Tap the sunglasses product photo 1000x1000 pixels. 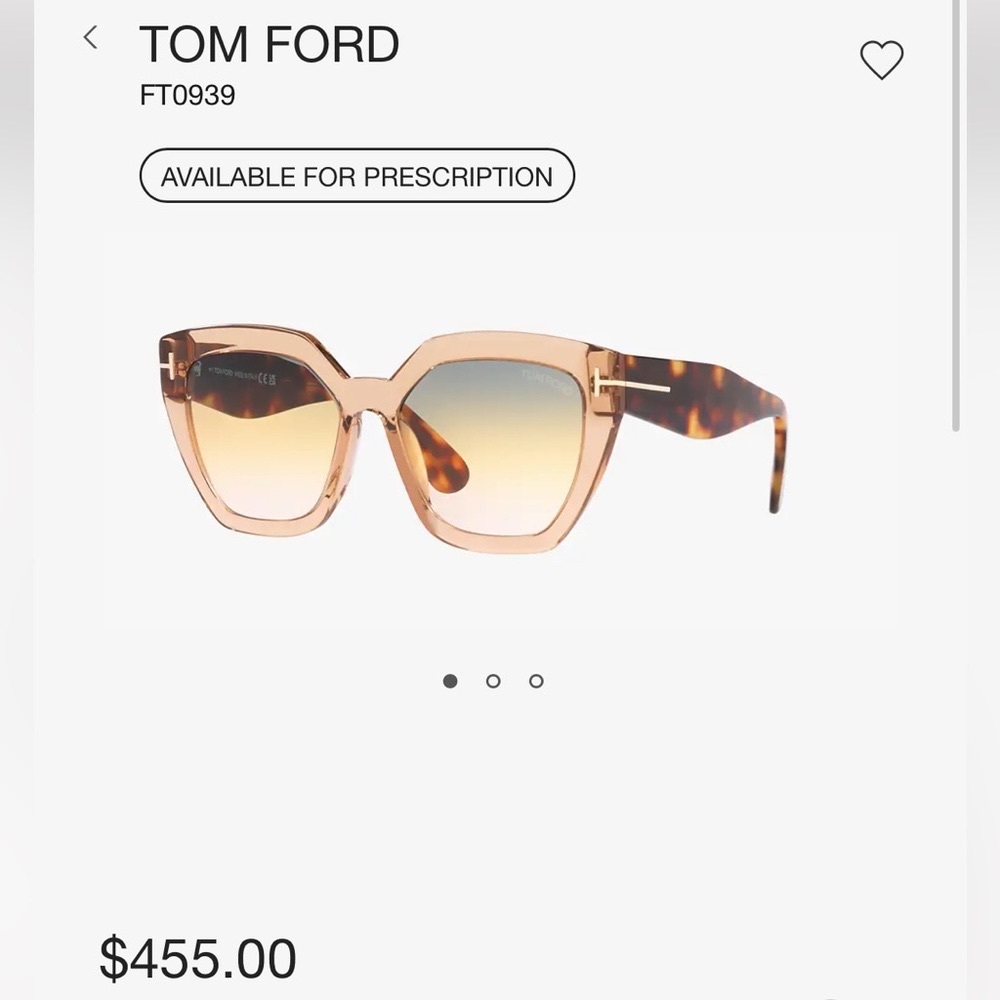click(x=470, y=430)
